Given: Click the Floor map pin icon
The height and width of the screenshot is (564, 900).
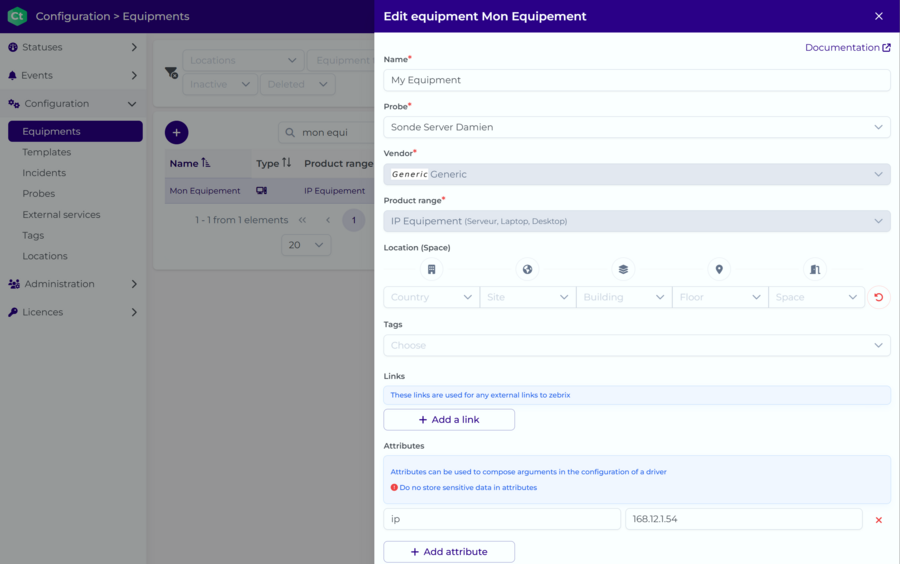Looking at the screenshot, I should (x=719, y=269).
